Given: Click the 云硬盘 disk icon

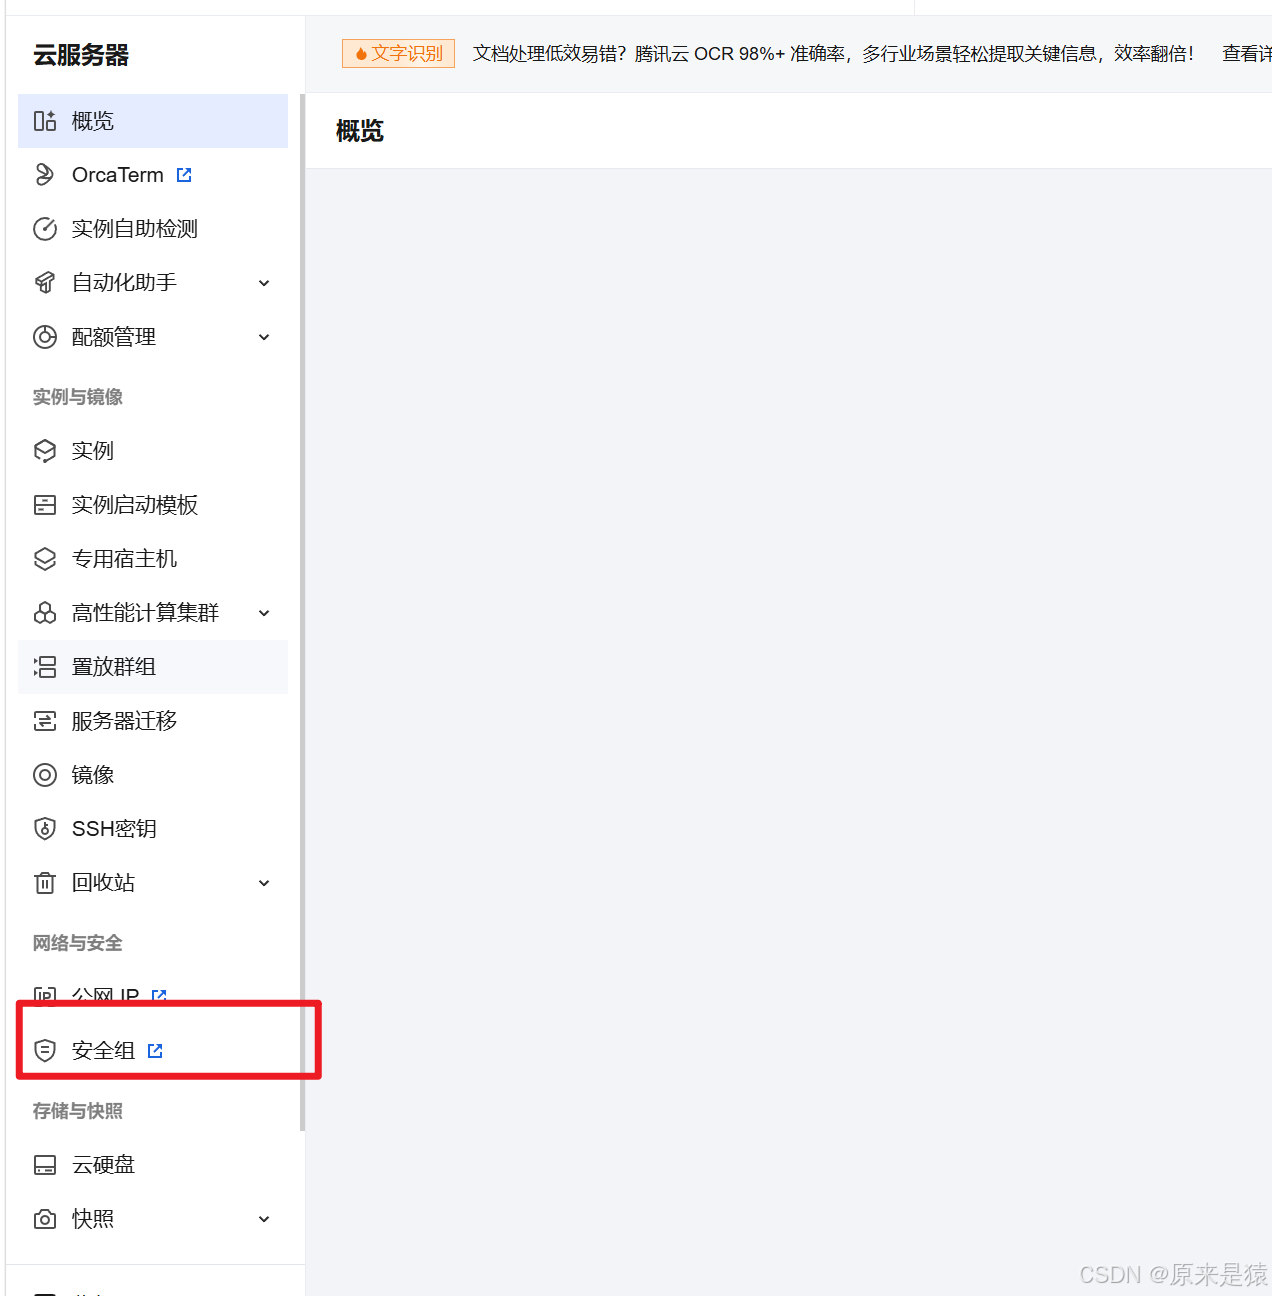Looking at the screenshot, I should pos(45,1165).
